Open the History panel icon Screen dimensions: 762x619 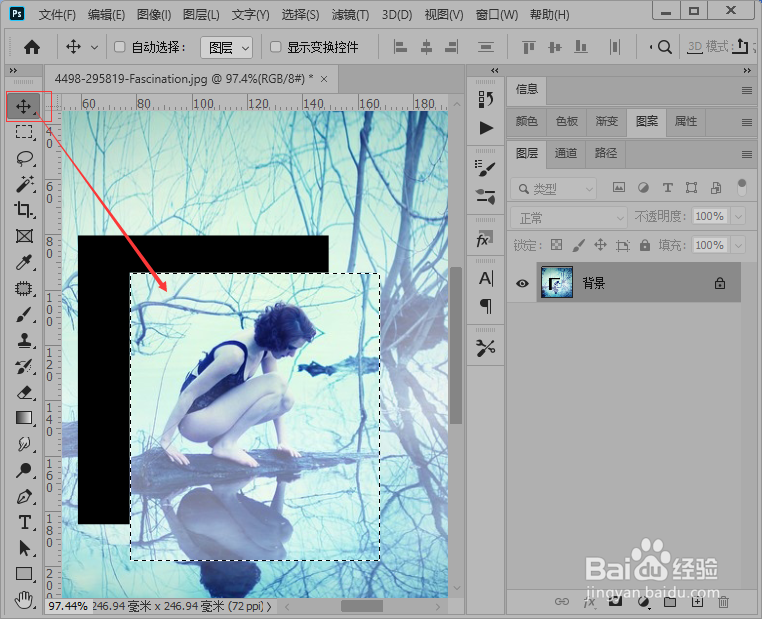485,100
